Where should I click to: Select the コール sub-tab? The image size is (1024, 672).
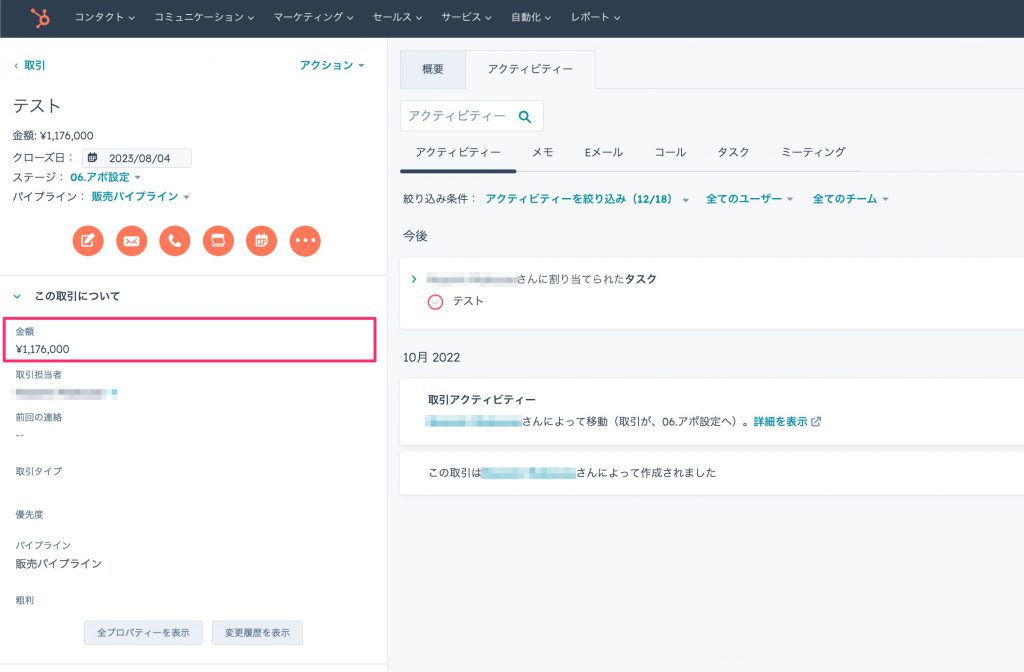pyautogui.click(x=670, y=152)
